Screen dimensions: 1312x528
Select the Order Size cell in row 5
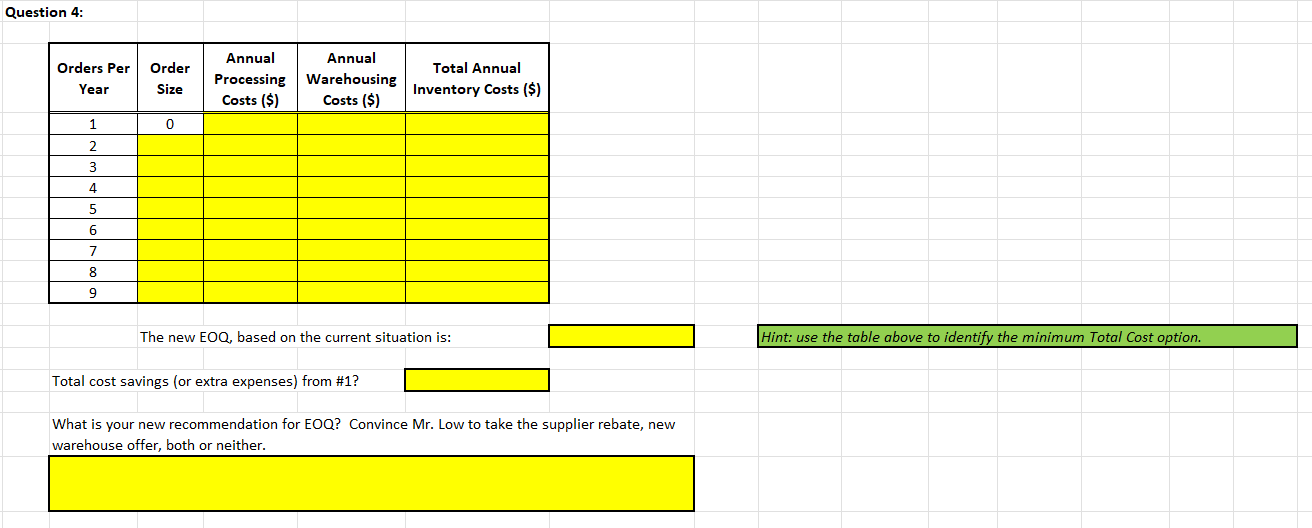(x=170, y=208)
